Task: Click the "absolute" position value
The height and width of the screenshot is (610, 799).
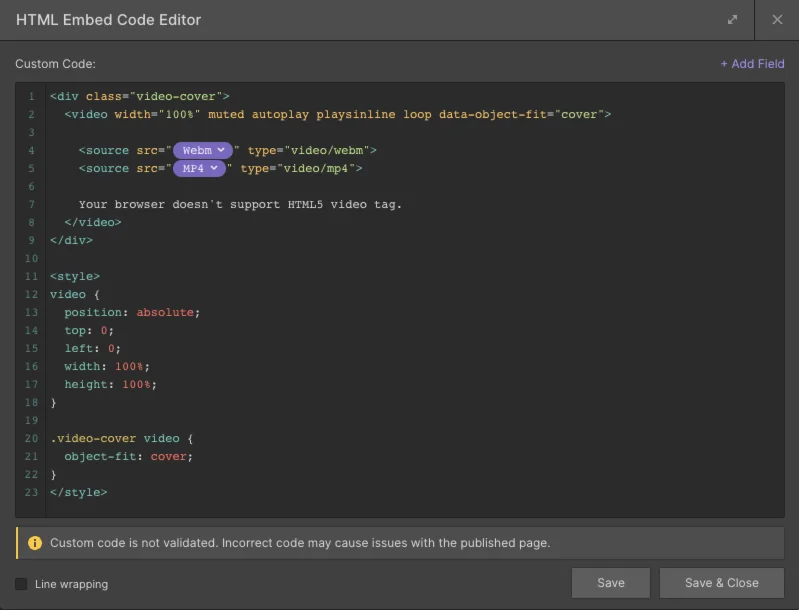Action: point(166,312)
